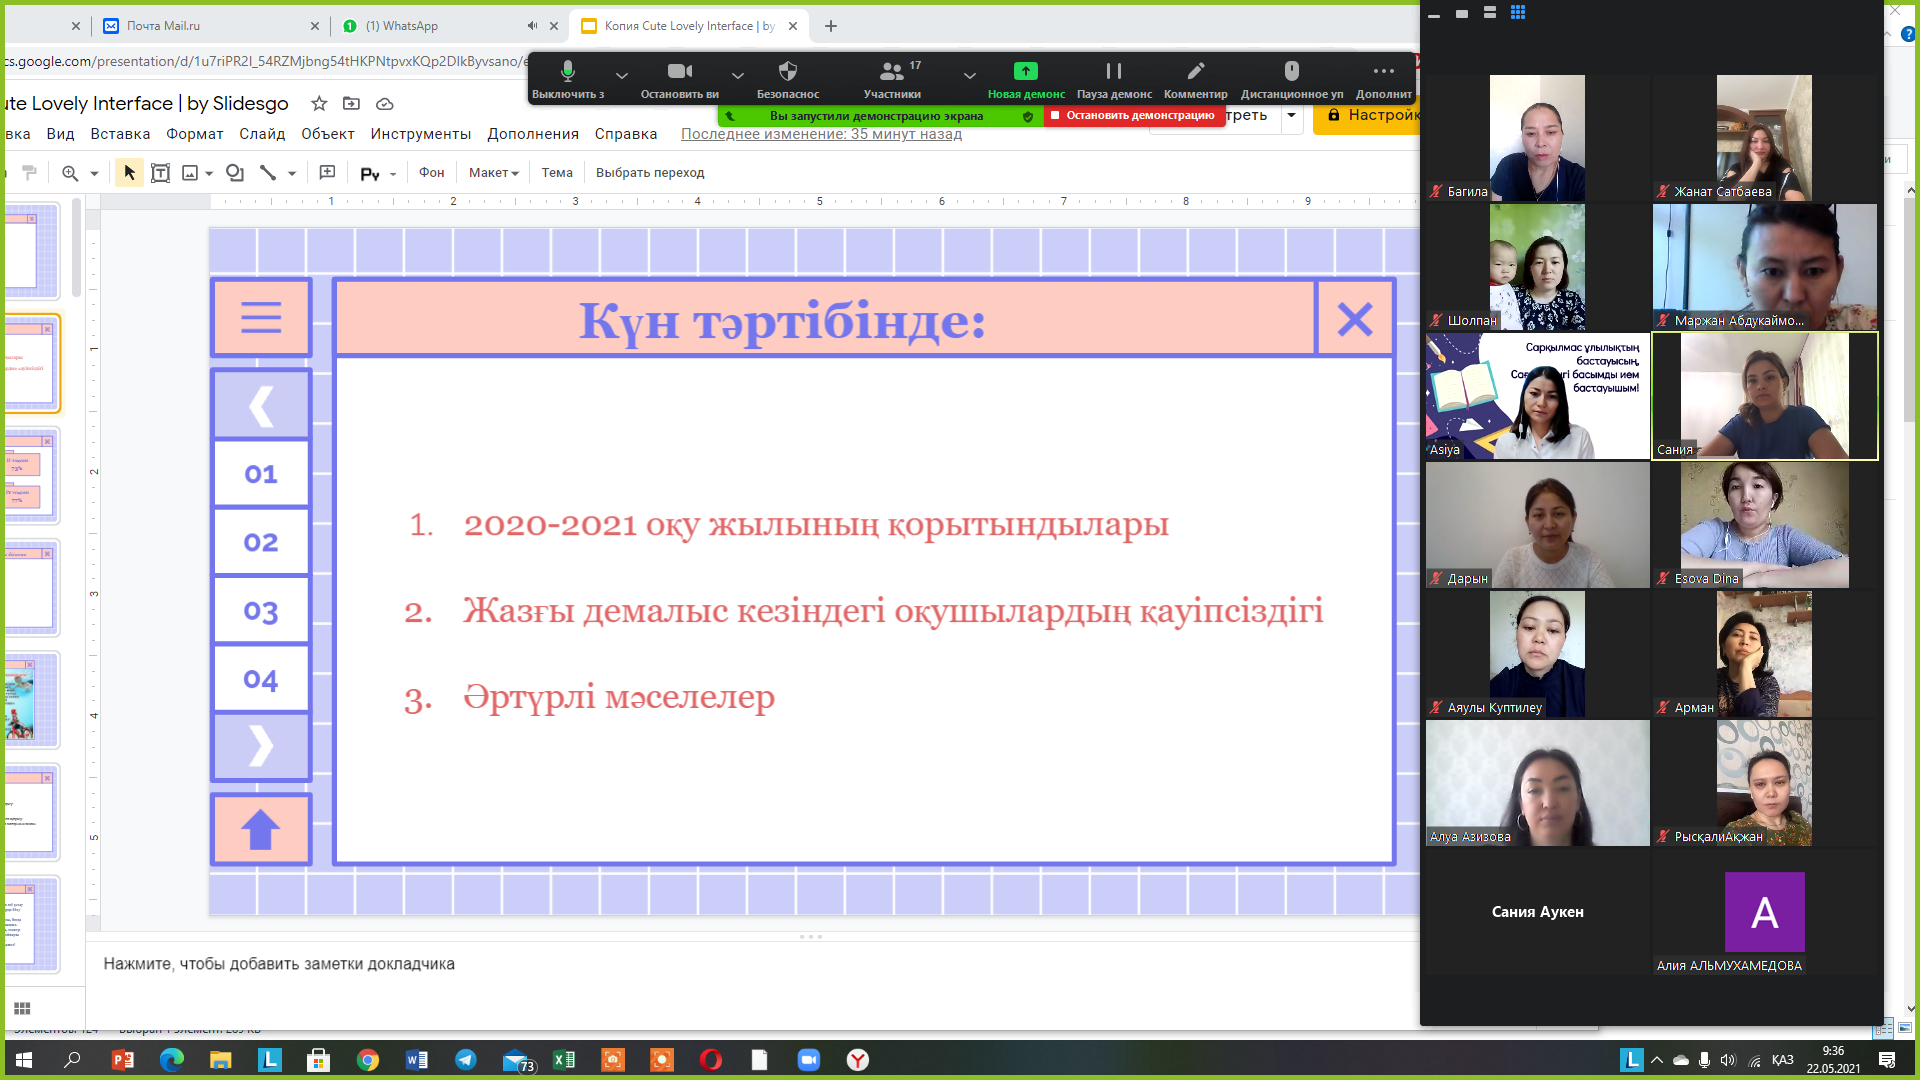This screenshot has width=1920, height=1080.
Task: Star the presentation title
Action: (319, 103)
